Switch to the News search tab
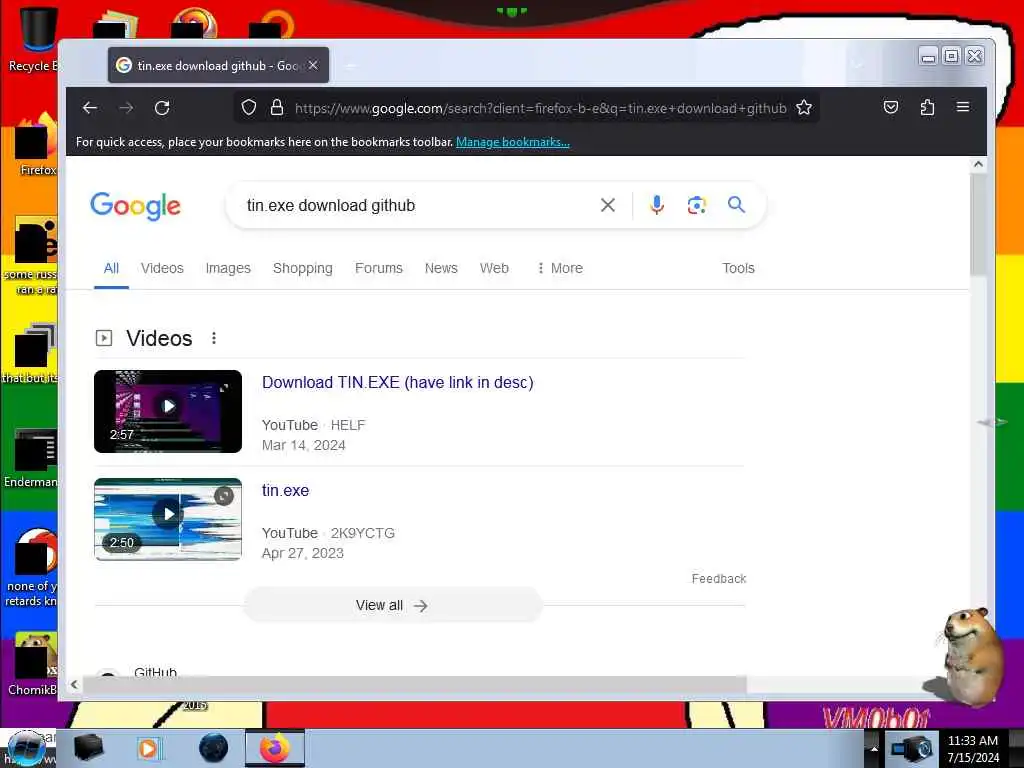 pyautogui.click(x=441, y=268)
